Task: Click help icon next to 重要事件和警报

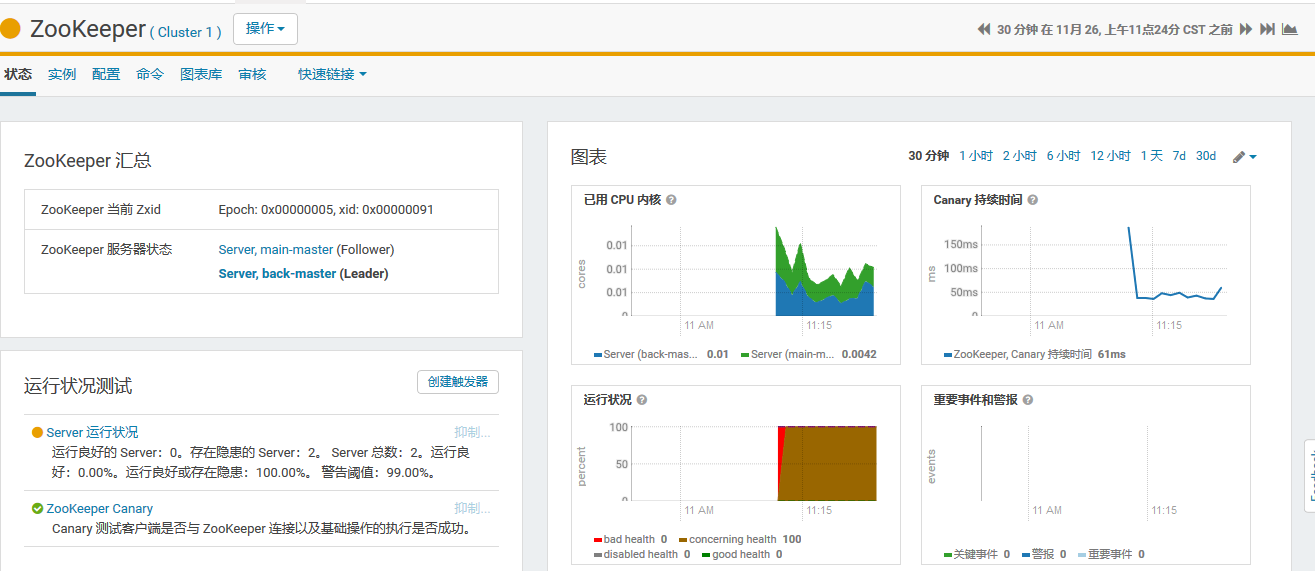Action: click(1028, 400)
